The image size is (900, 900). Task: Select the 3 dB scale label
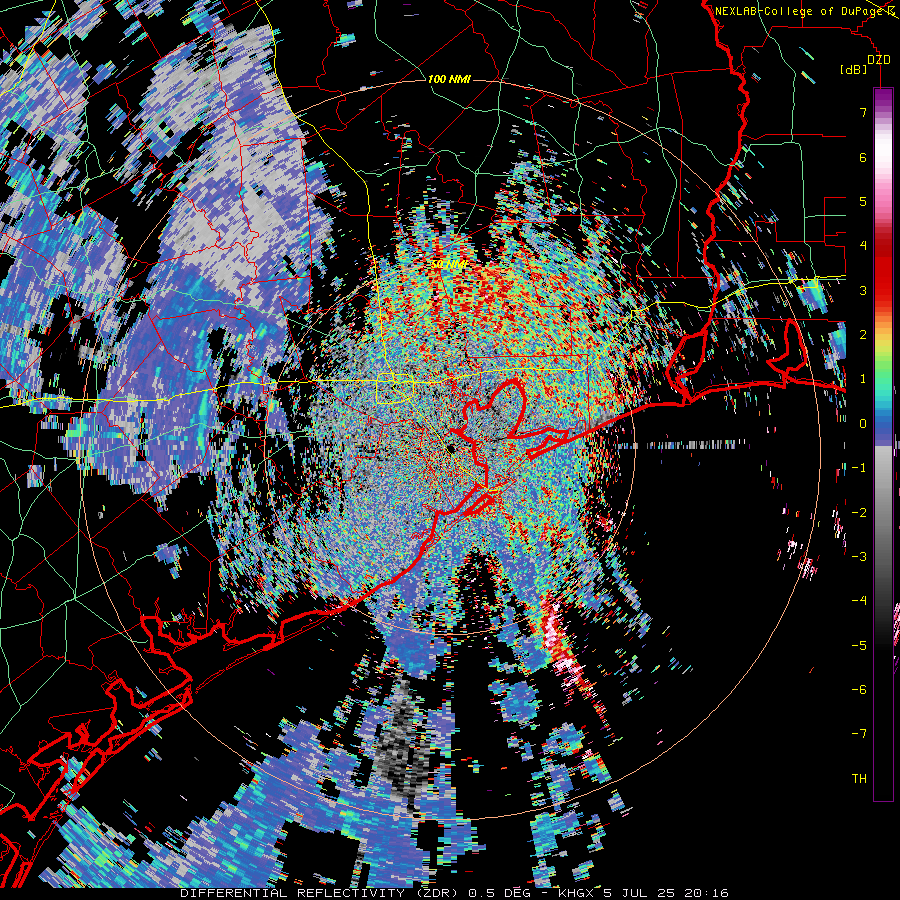(863, 290)
